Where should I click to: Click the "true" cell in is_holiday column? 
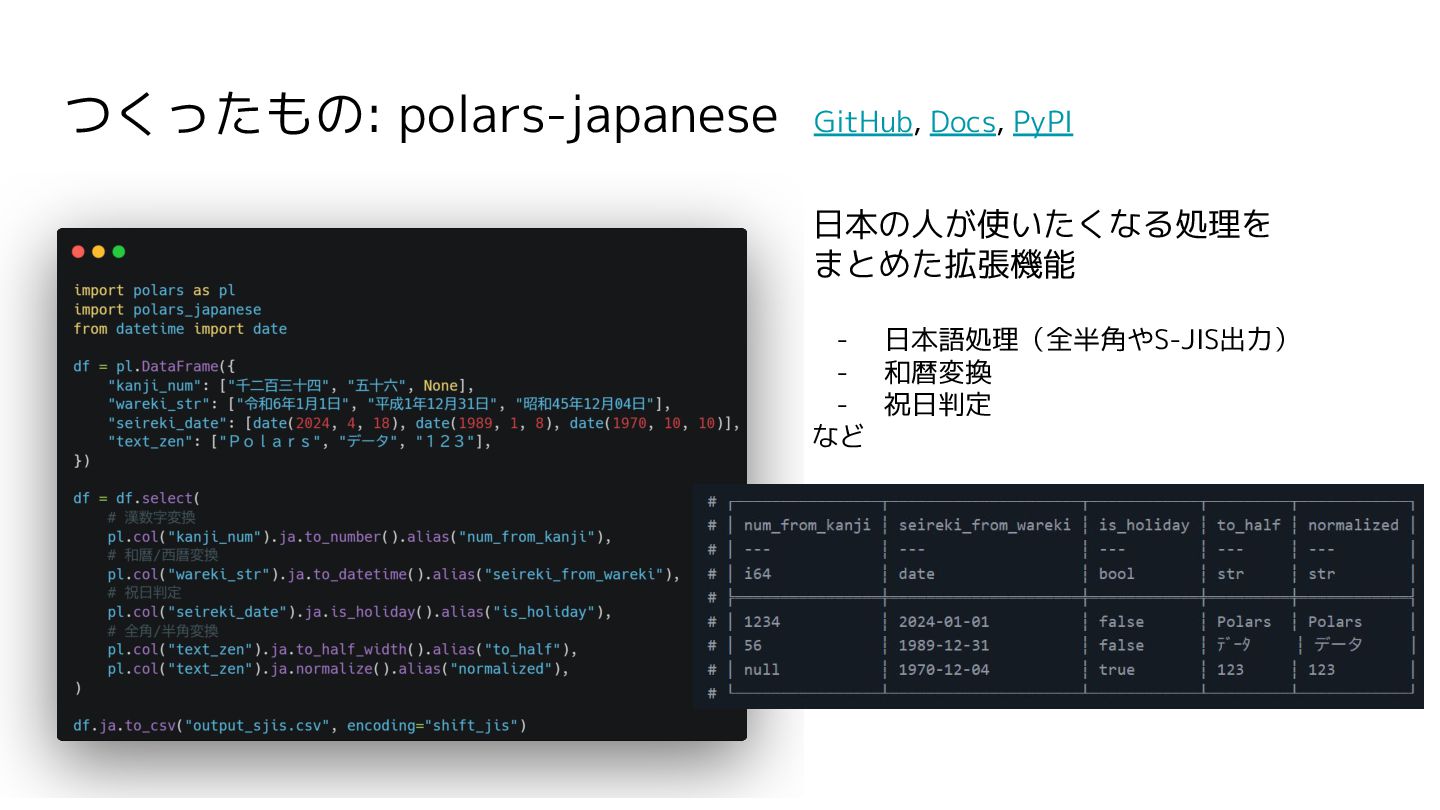(1116, 670)
